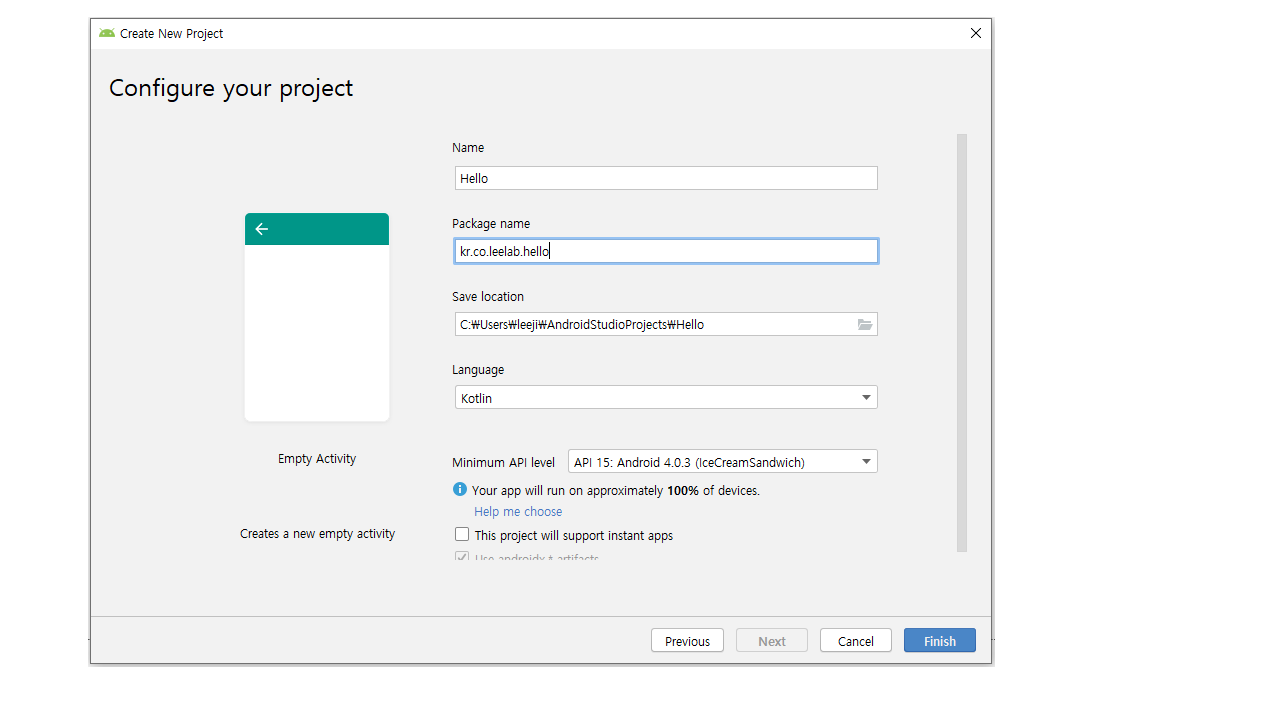This screenshot has height=720, width=1280.
Task: Open the Language dropdown showing Kotlin
Action: tap(666, 398)
